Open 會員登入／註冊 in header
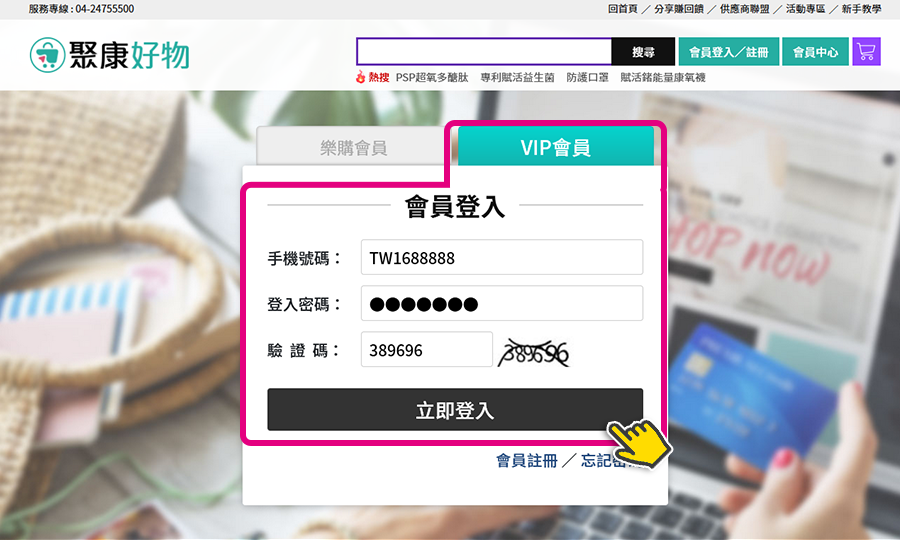The height and width of the screenshot is (540, 900). (x=728, y=52)
